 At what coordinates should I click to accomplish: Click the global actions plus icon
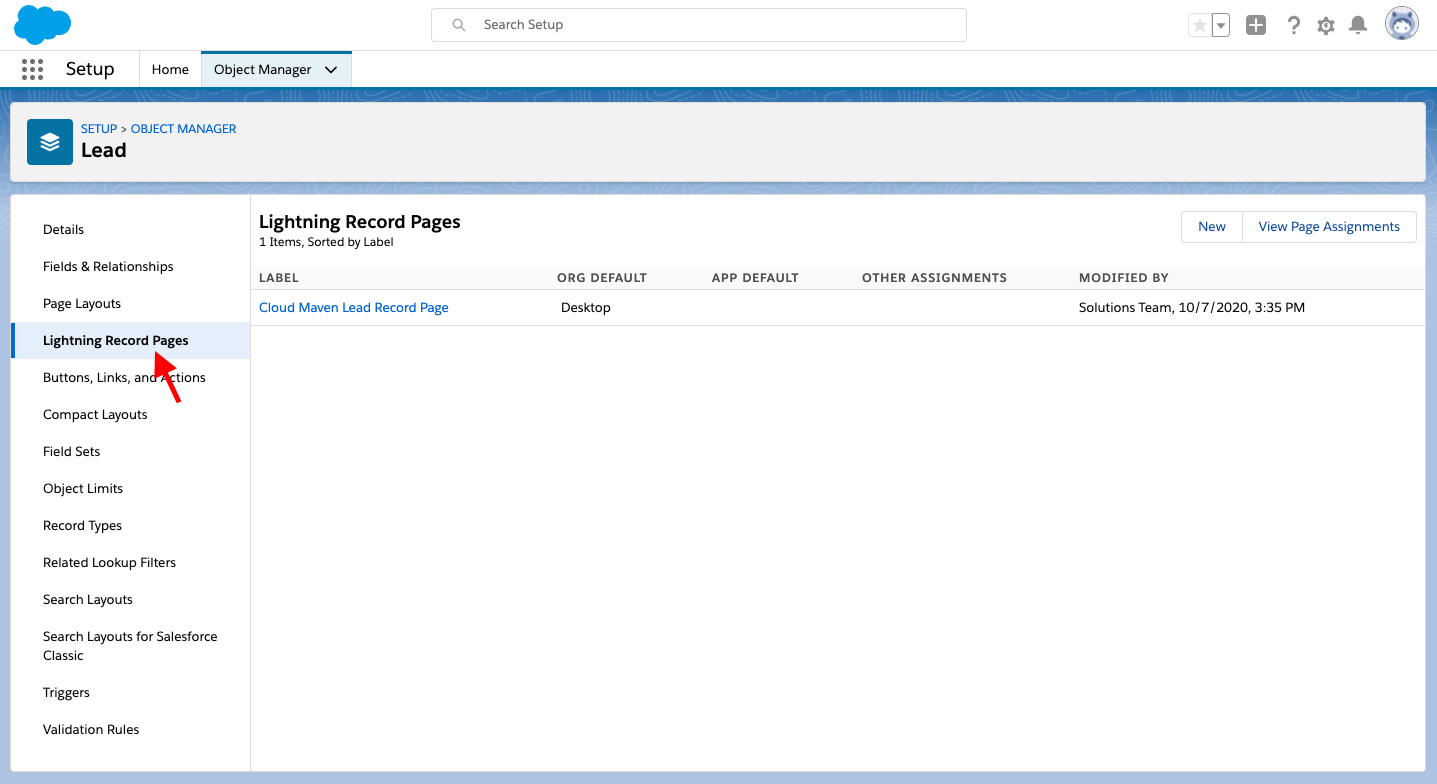pos(1256,26)
